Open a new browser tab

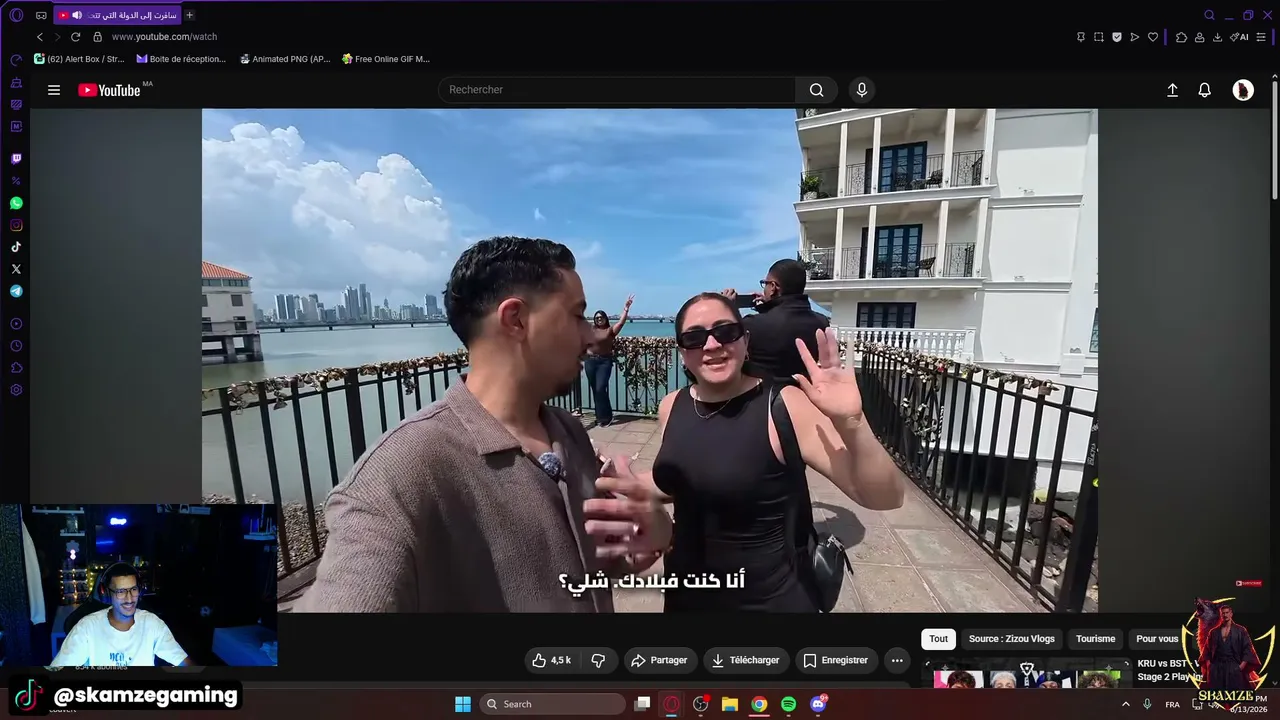190,15
